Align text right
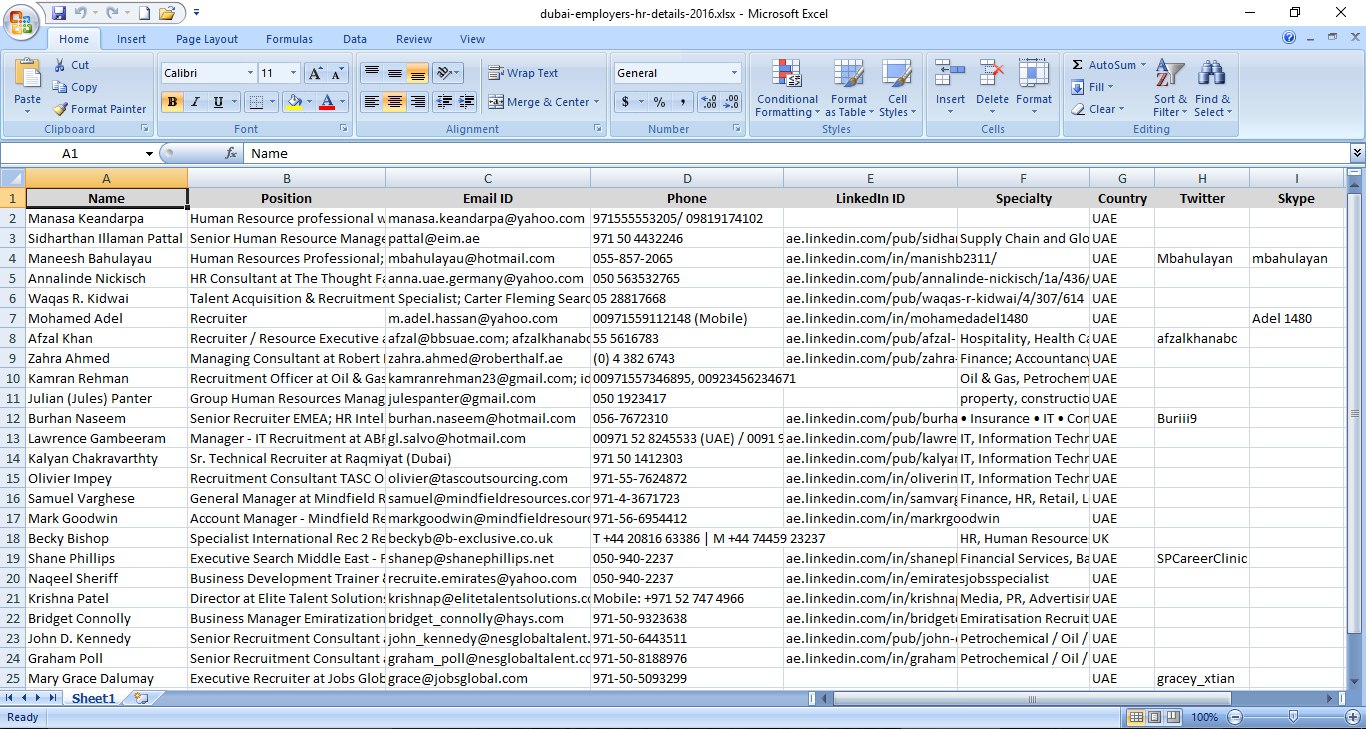This screenshot has height=729, width=1366. coord(418,101)
